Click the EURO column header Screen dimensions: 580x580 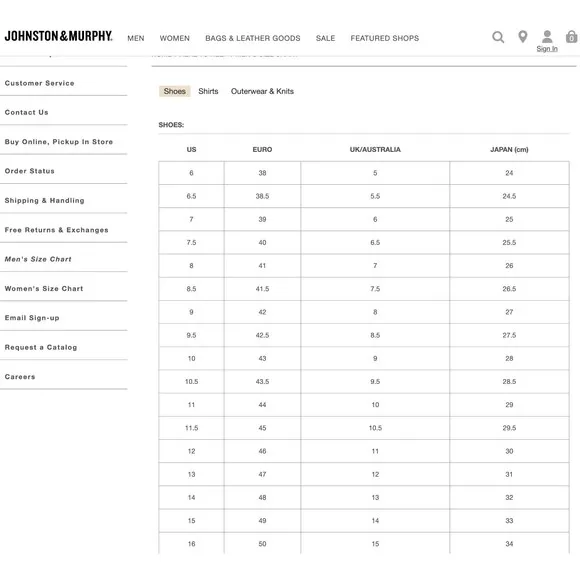pyautogui.click(x=262, y=149)
